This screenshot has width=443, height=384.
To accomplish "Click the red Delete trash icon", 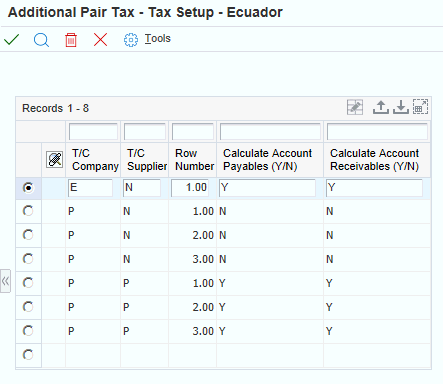I will (71, 40).
